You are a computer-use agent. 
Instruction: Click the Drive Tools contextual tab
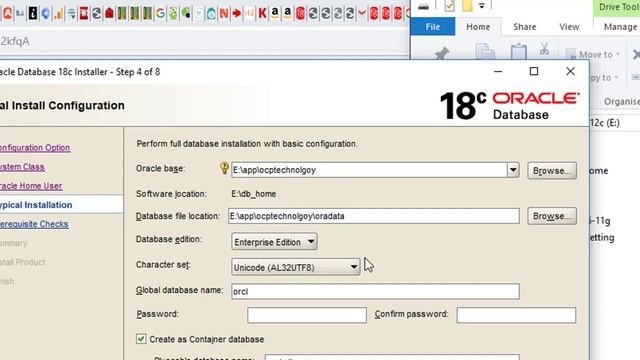click(x=618, y=7)
